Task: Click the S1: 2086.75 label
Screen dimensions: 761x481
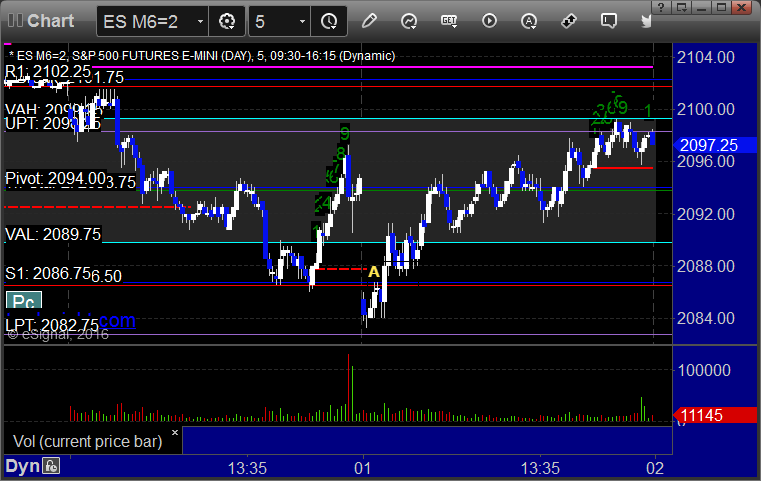Action: click(x=48, y=273)
